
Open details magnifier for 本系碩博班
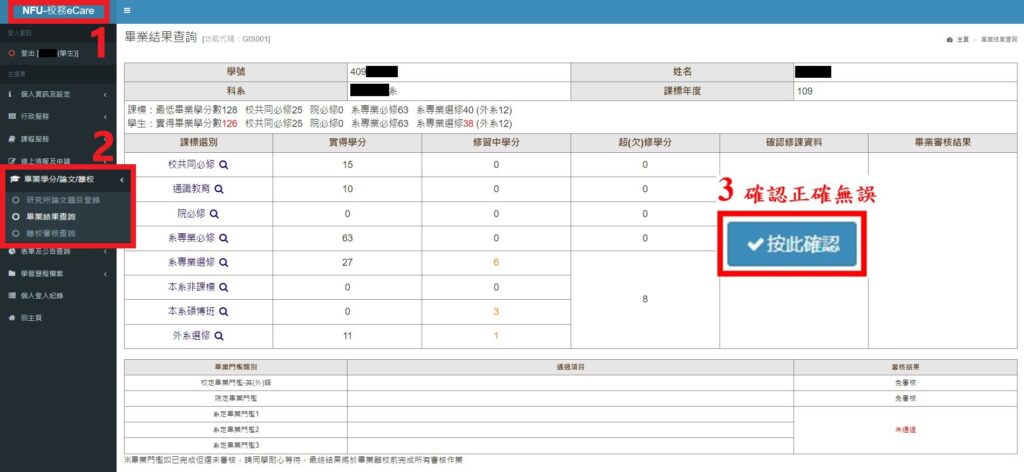pos(223,312)
